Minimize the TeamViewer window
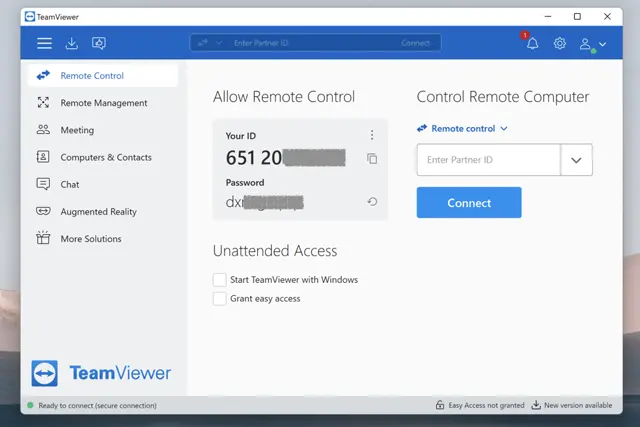This screenshot has height=427, width=640. pyautogui.click(x=548, y=16)
